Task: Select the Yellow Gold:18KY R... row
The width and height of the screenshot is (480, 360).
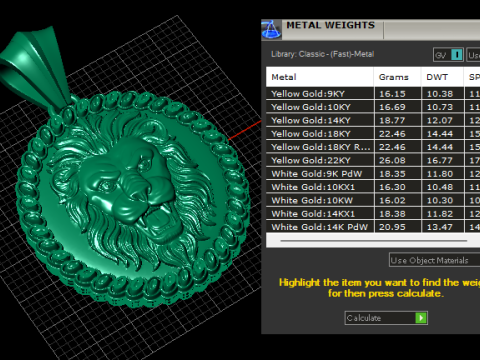Action: click(x=373, y=147)
